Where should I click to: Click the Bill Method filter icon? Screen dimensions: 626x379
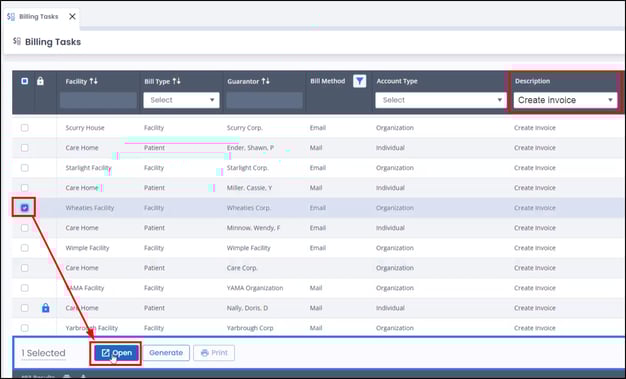click(x=359, y=81)
